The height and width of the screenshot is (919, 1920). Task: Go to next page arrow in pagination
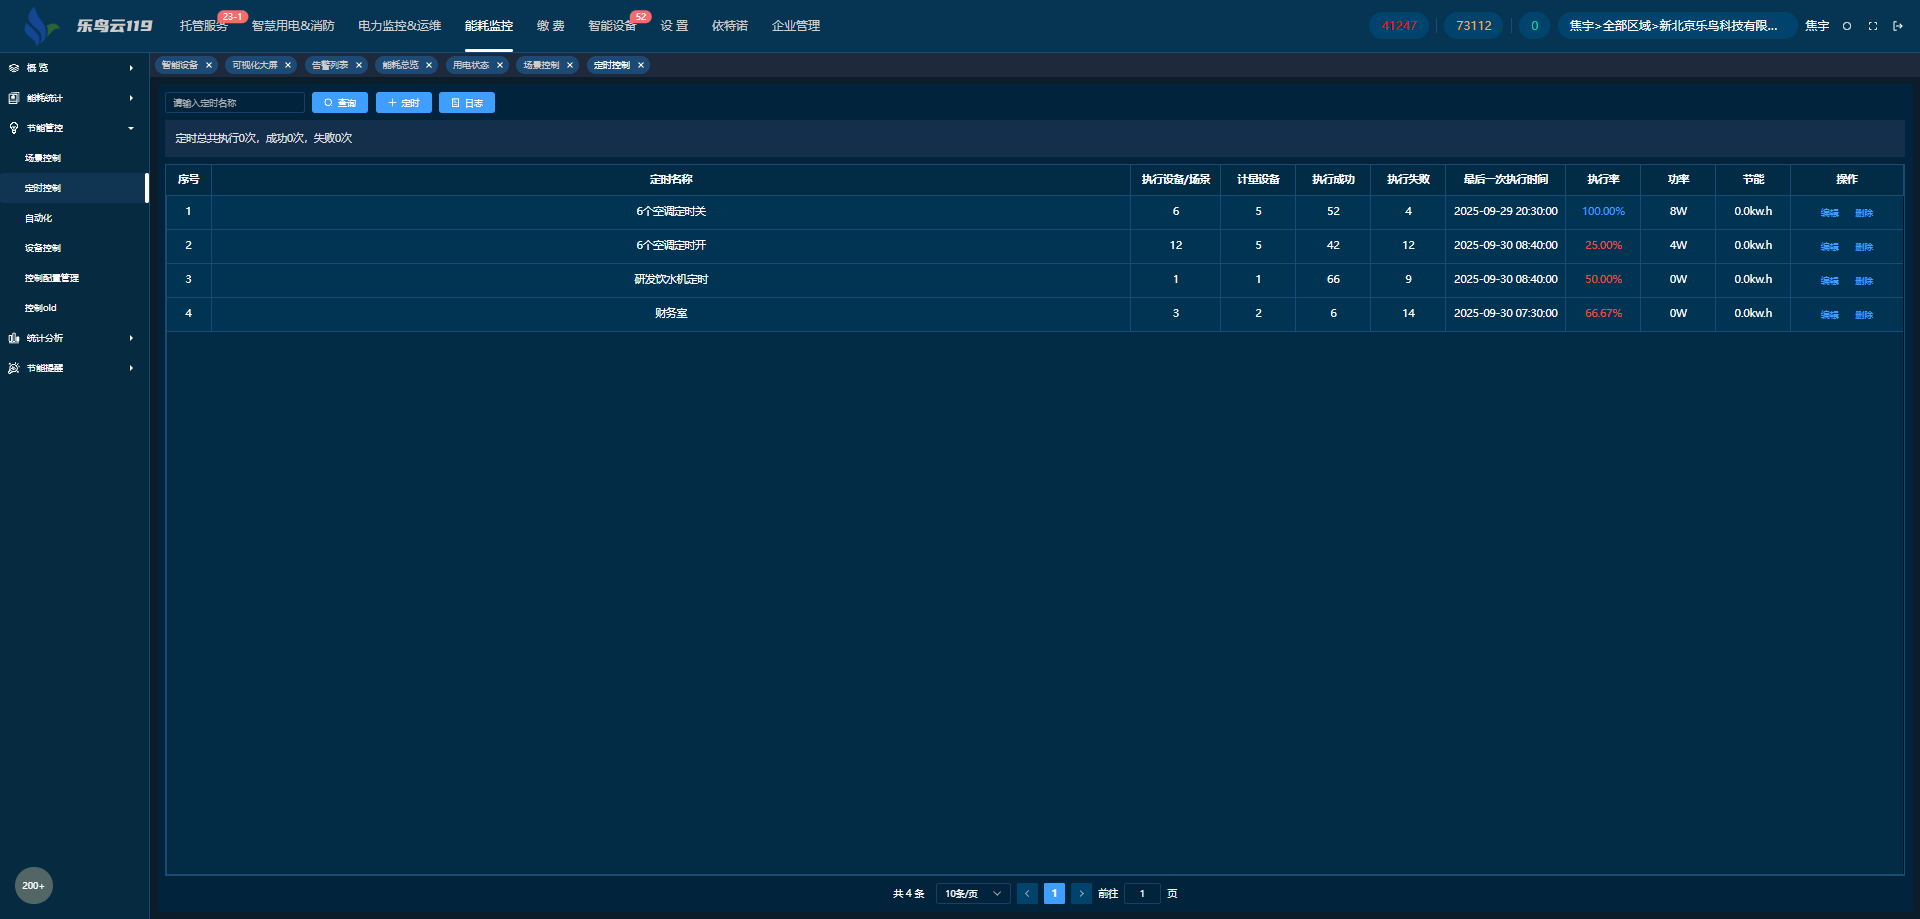pyautogui.click(x=1081, y=893)
